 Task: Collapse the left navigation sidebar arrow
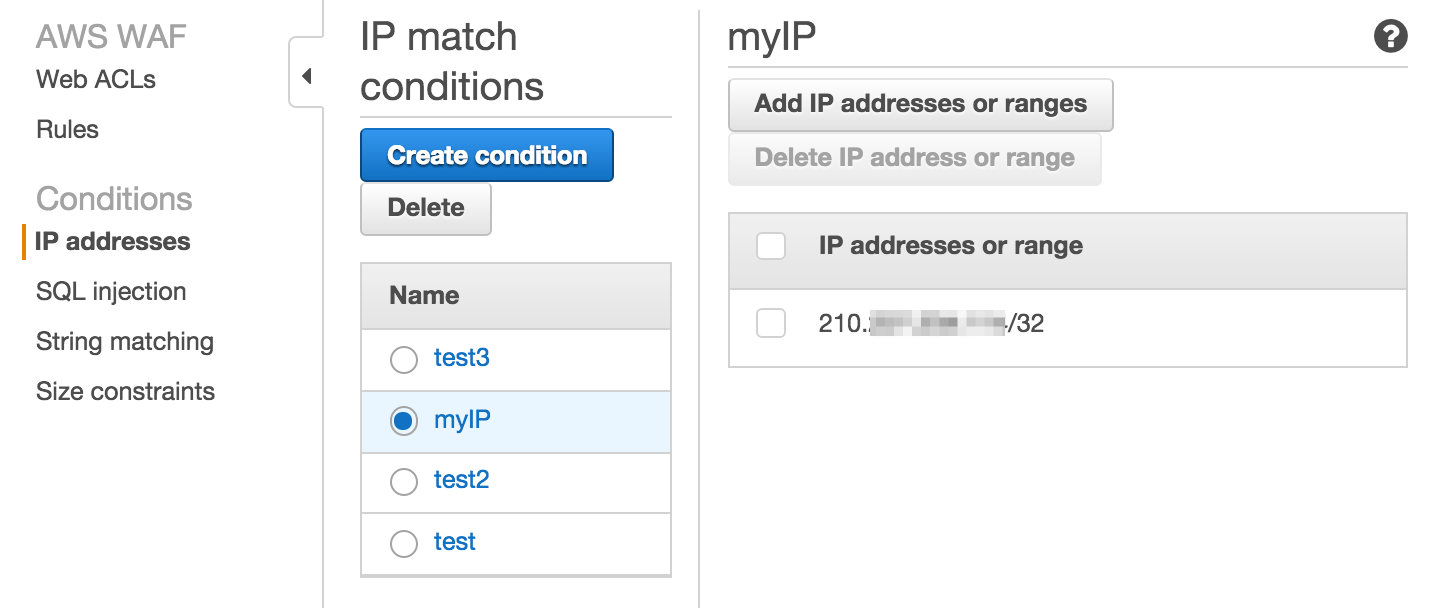click(306, 76)
